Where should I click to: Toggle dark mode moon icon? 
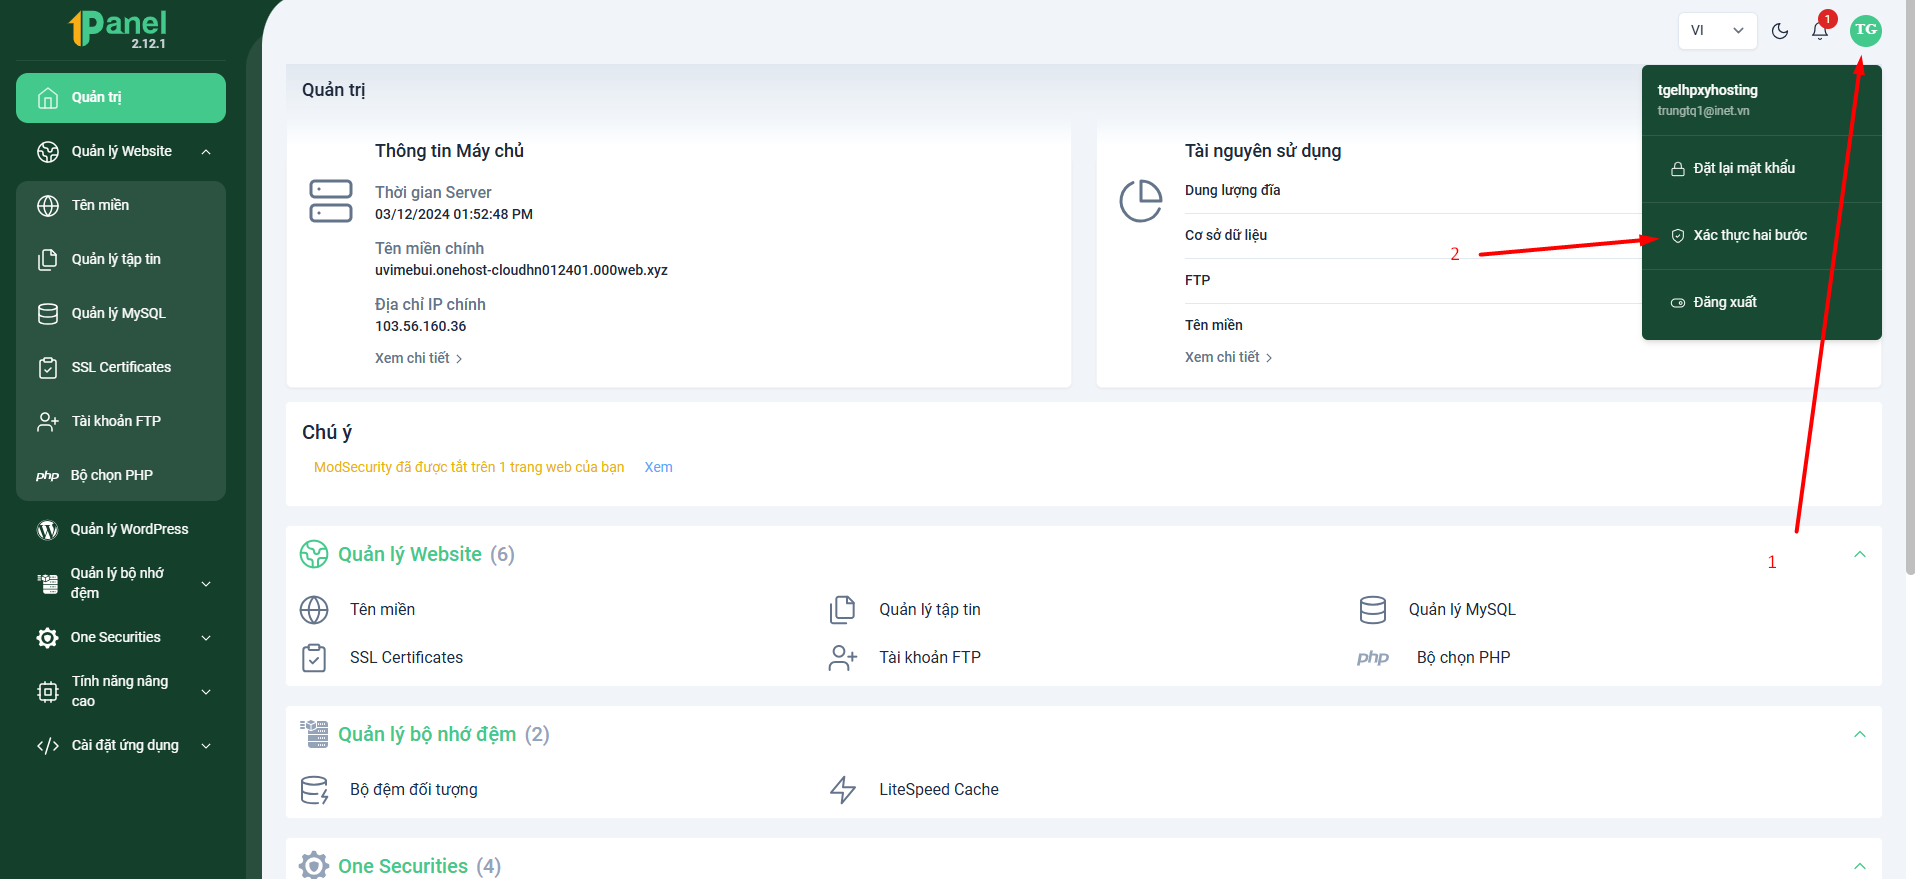click(x=1780, y=31)
